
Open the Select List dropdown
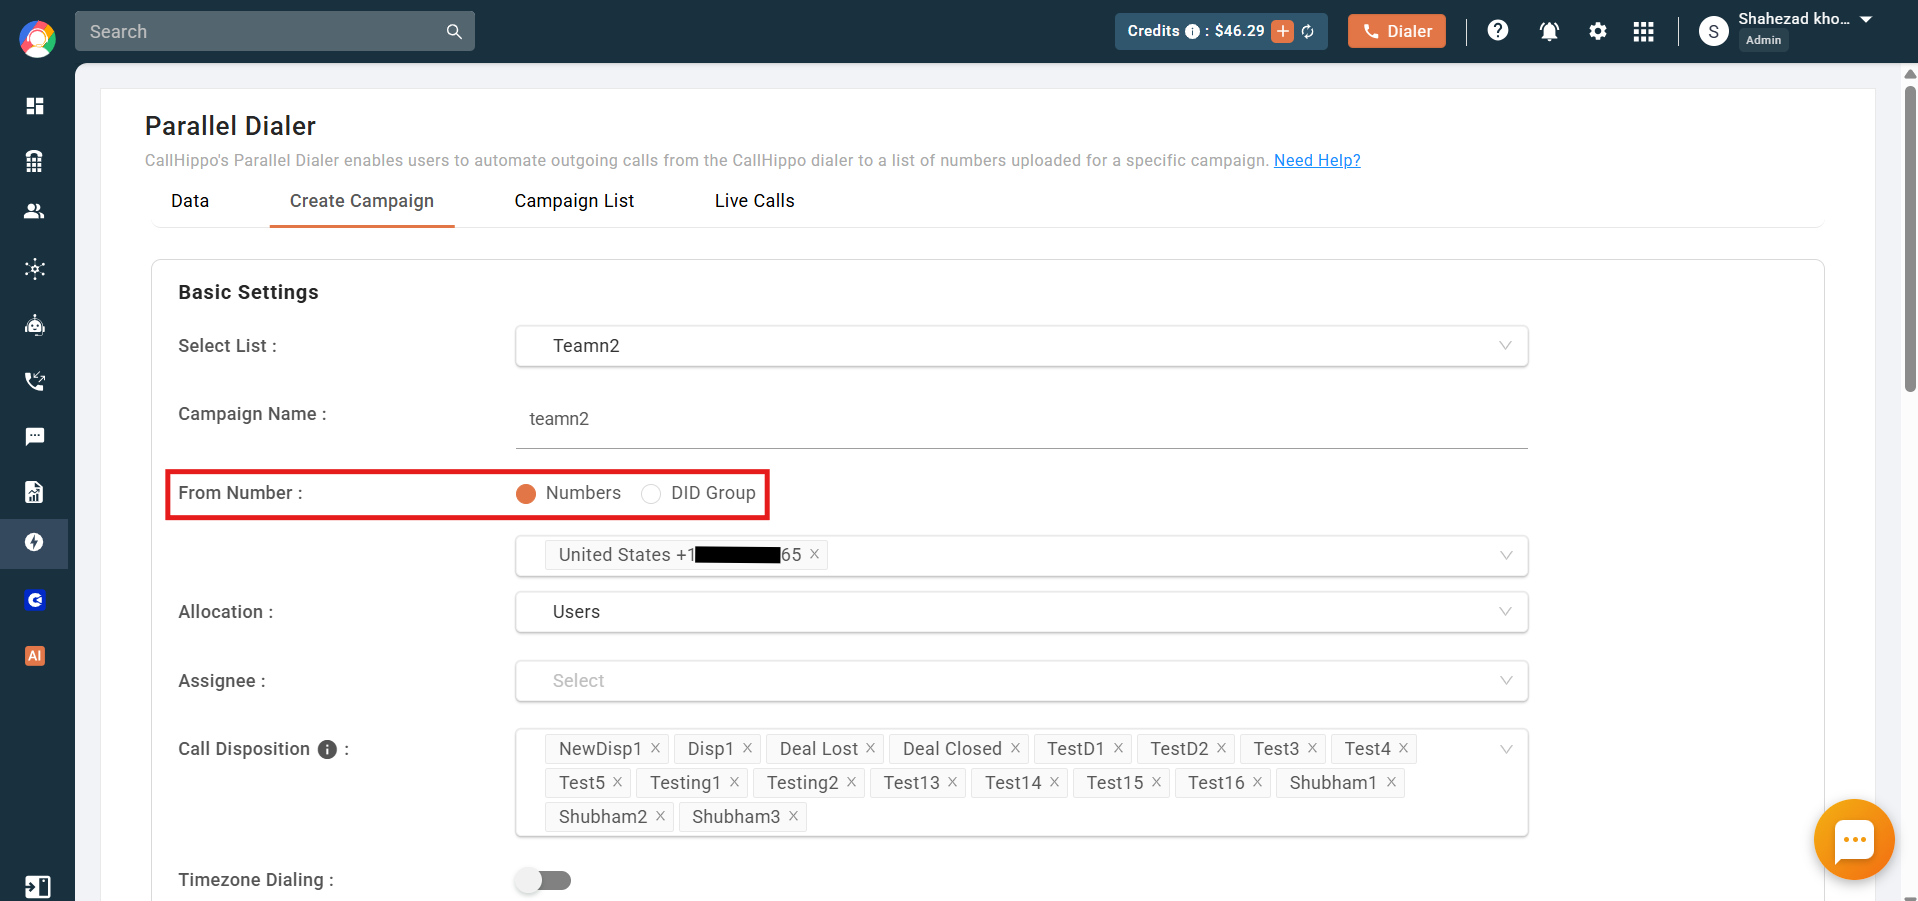tap(1021, 346)
